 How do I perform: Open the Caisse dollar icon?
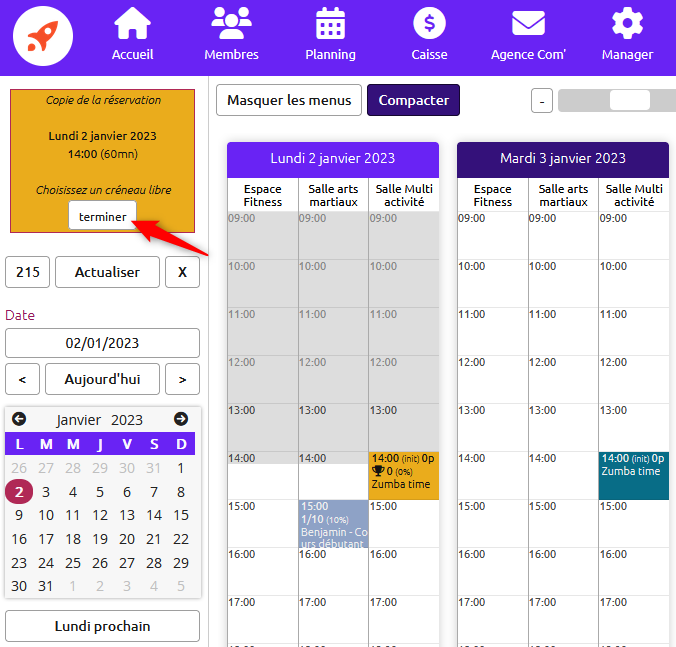(x=429, y=24)
